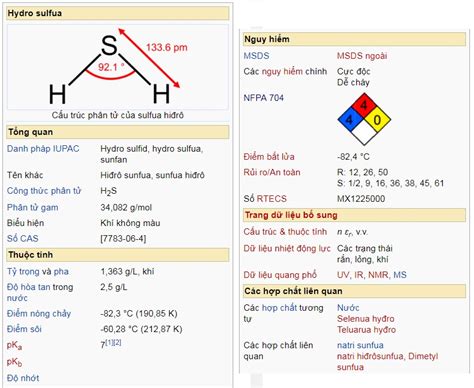Click the Độ nhớt link
The height and width of the screenshot is (388, 474).
pos(23,378)
